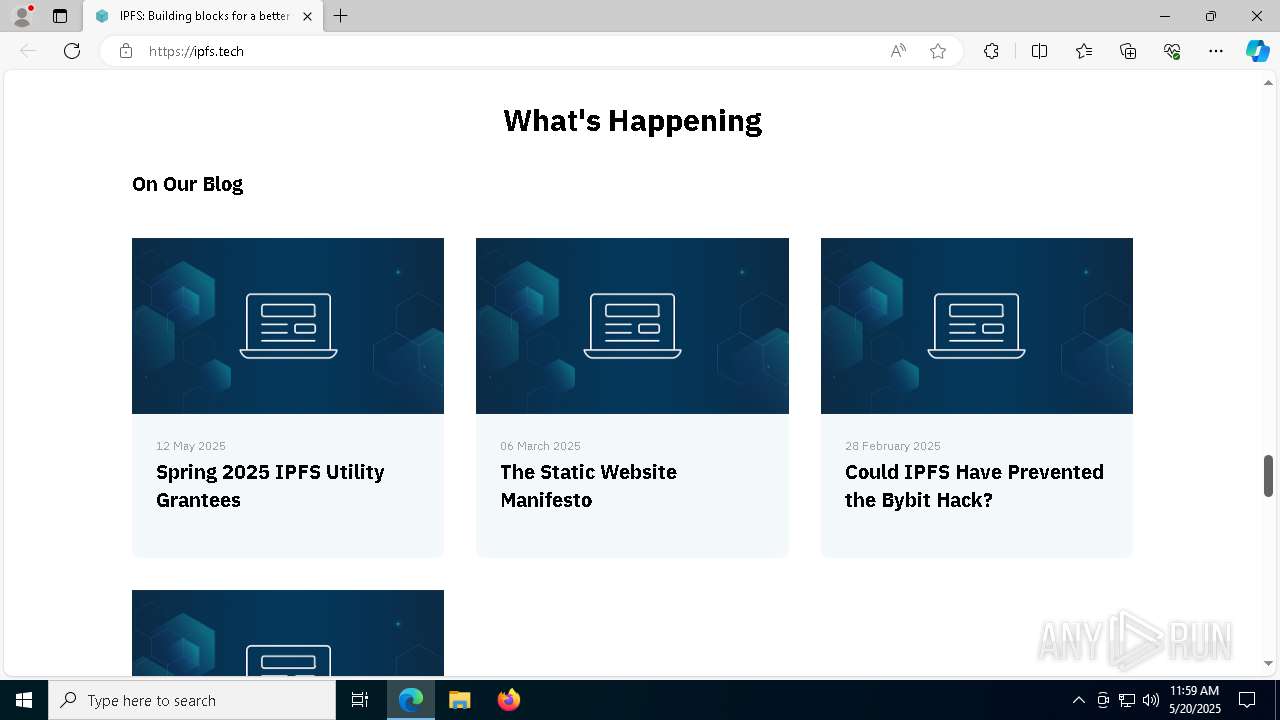Open Could IPFS Have Prevented Bybit Hack post
This screenshot has height=720, width=1280.
(974, 486)
